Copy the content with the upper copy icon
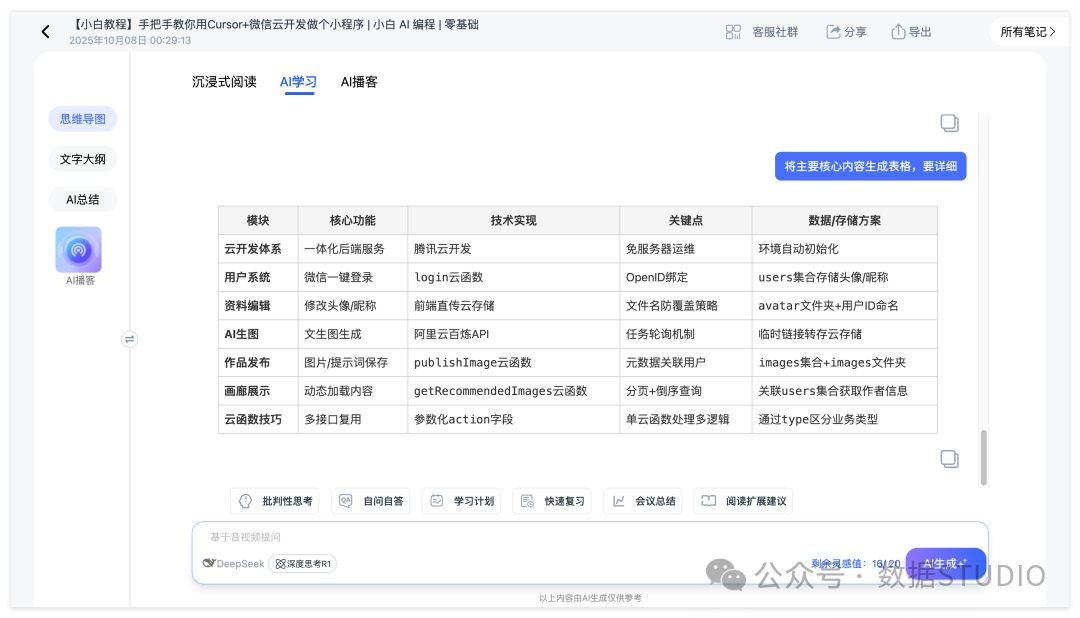This screenshot has height=618, width=1080. coord(949,123)
